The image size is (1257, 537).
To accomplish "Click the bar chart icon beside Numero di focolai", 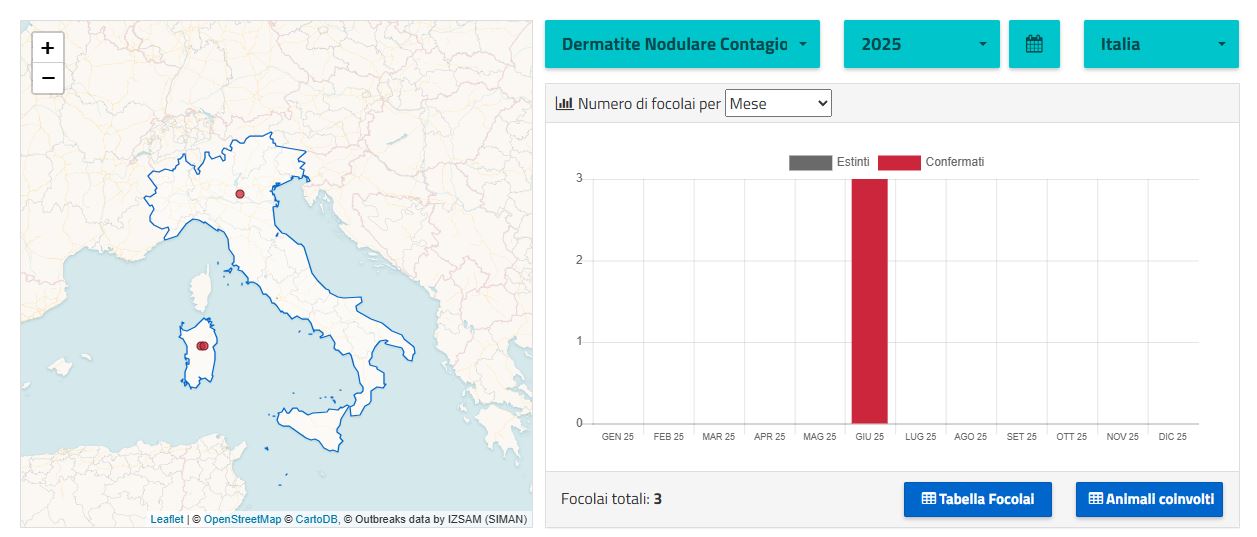I will (x=564, y=103).
